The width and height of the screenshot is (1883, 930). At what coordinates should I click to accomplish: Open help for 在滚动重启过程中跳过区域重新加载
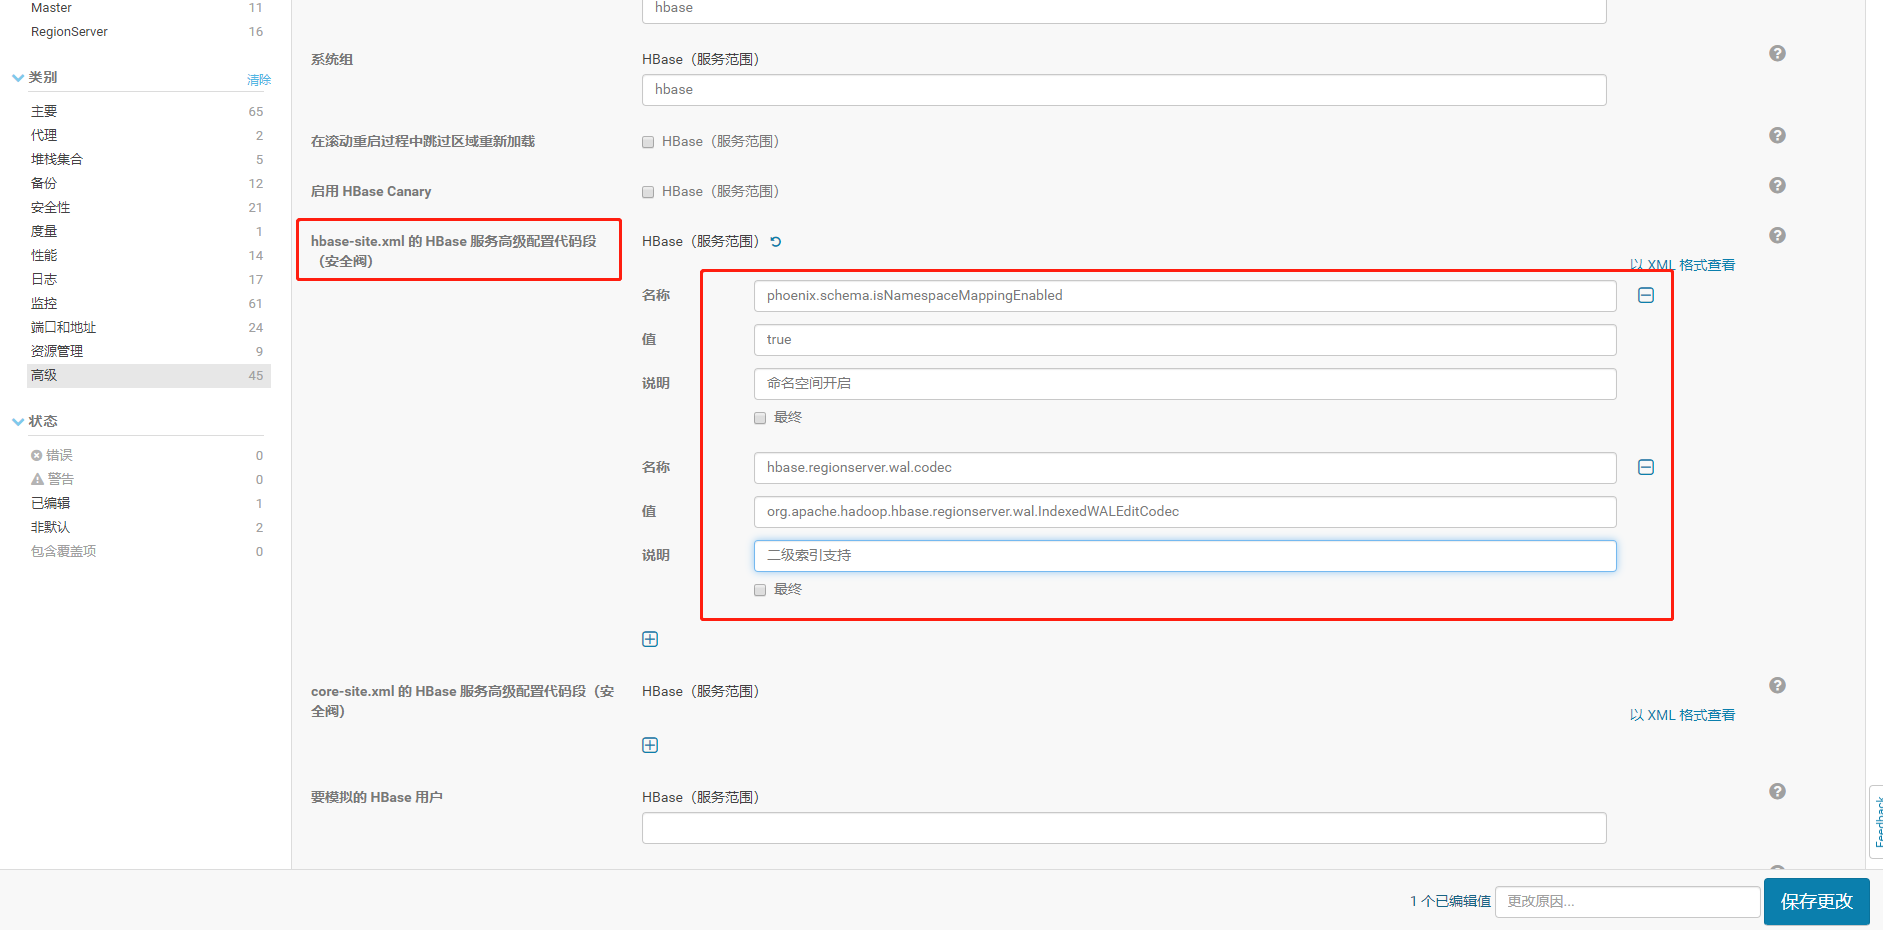pyautogui.click(x=1777, y=135)
